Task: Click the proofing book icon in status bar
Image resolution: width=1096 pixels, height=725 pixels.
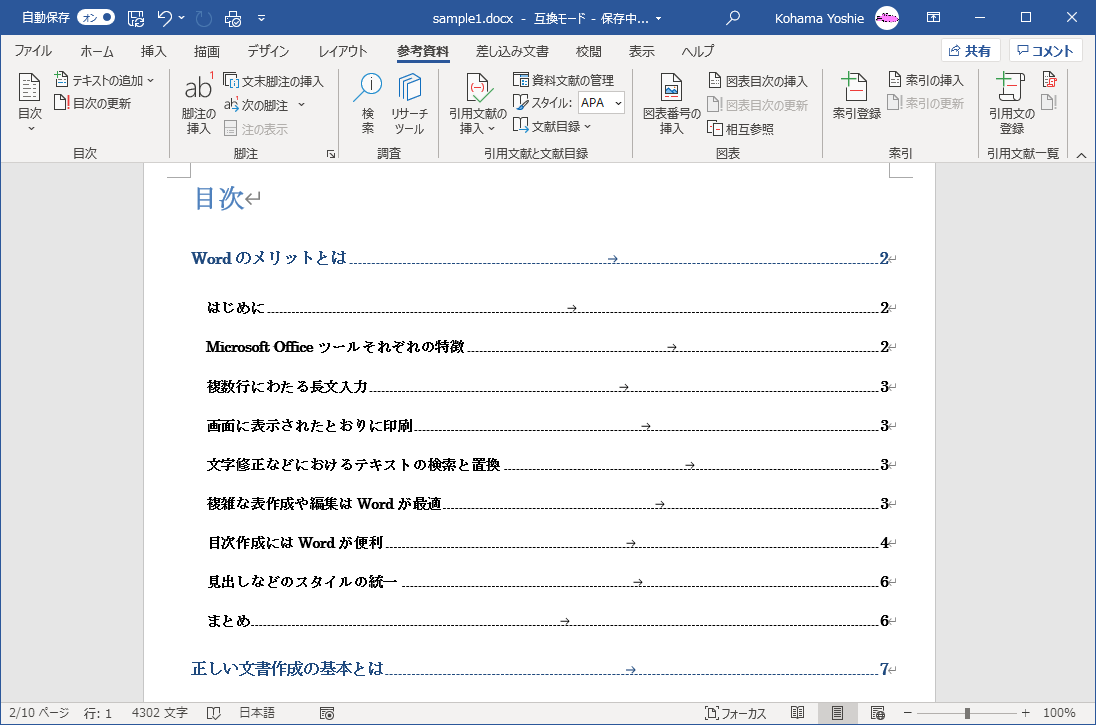Action: (x=214, y=713)
